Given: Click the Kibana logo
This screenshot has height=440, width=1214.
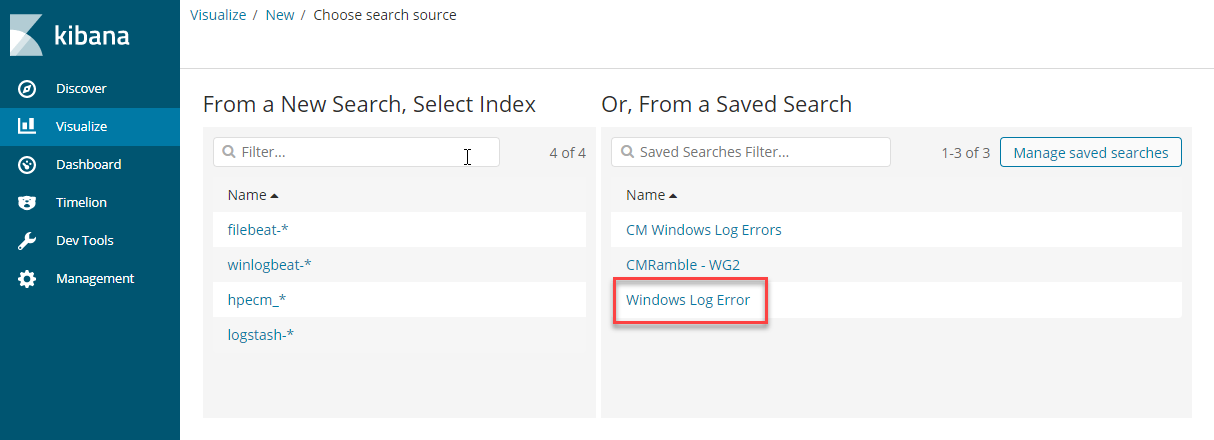Looking at the screenshot, I should [x=69, y=36].
